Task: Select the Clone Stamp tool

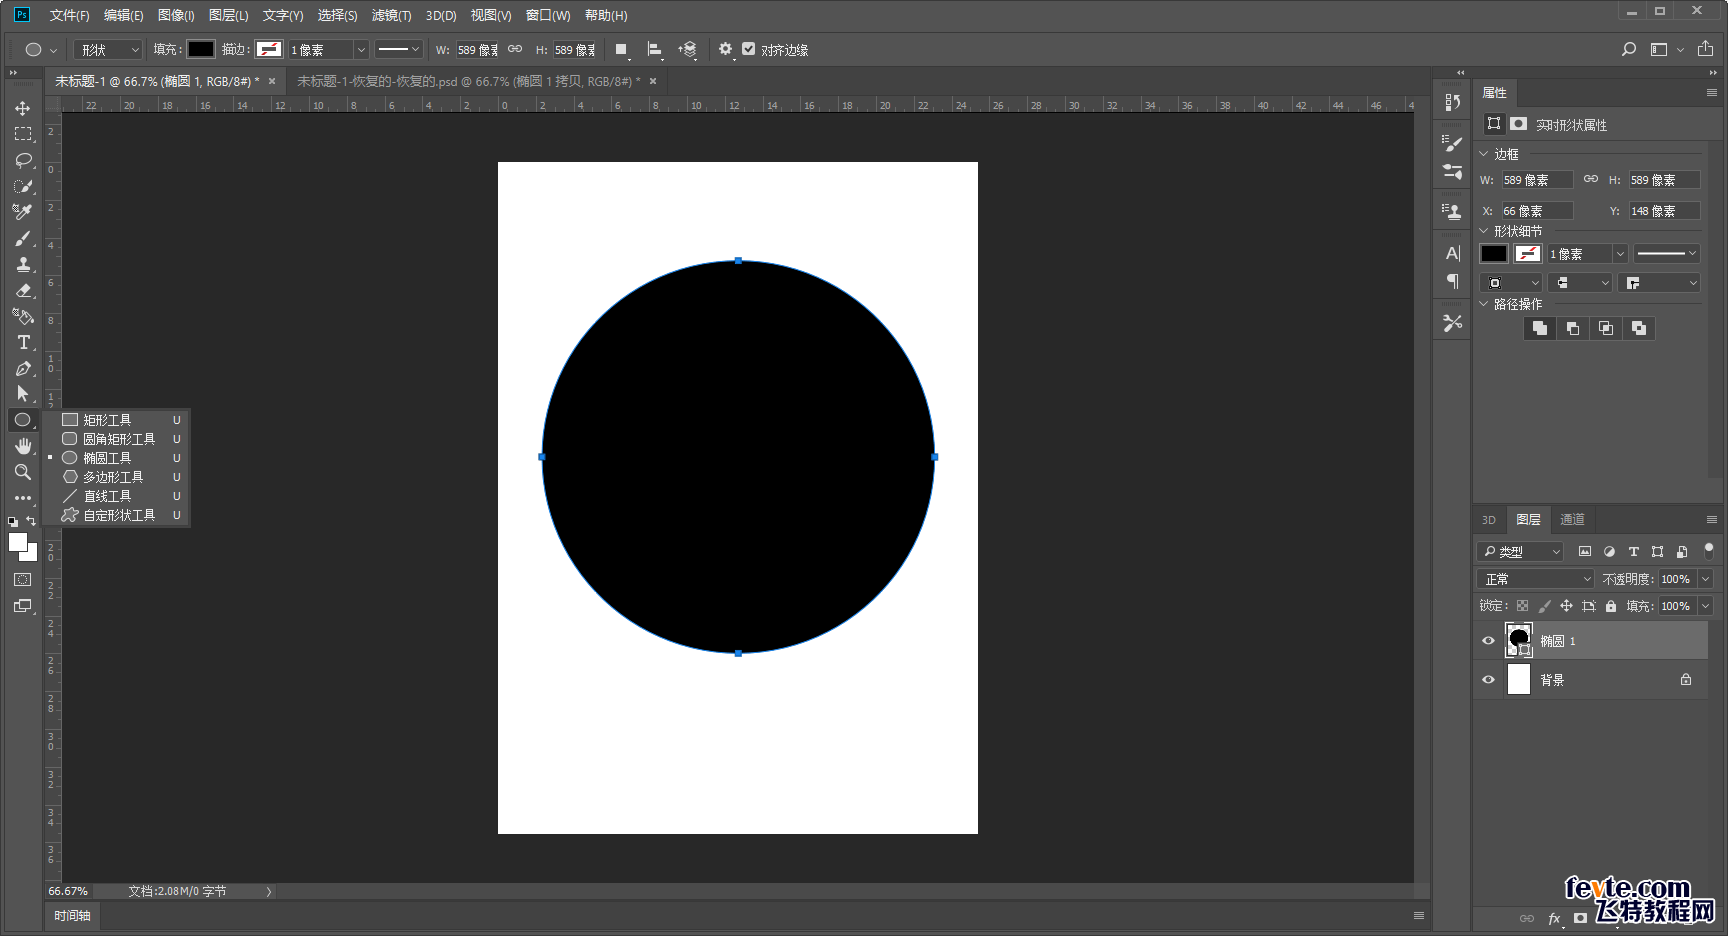Action: pyautogui.click(x=22, y=264)
